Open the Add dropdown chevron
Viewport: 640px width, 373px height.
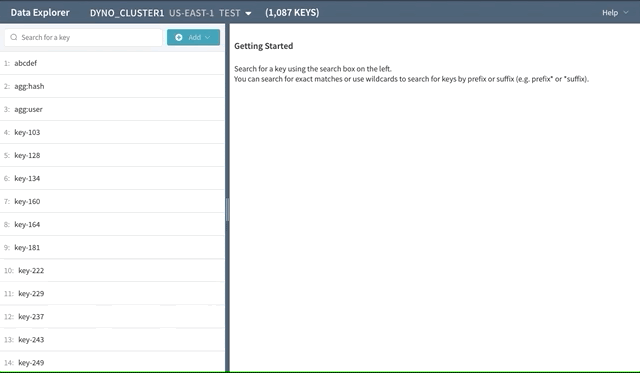coord(207,37)
